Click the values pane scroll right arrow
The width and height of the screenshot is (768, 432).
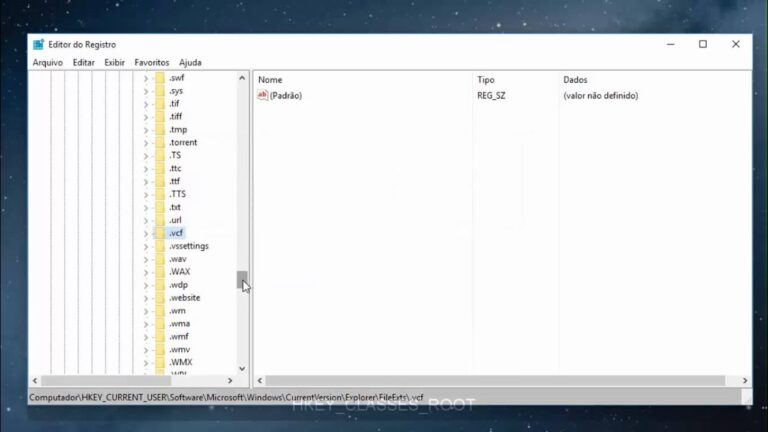click(x=745, y=381)
